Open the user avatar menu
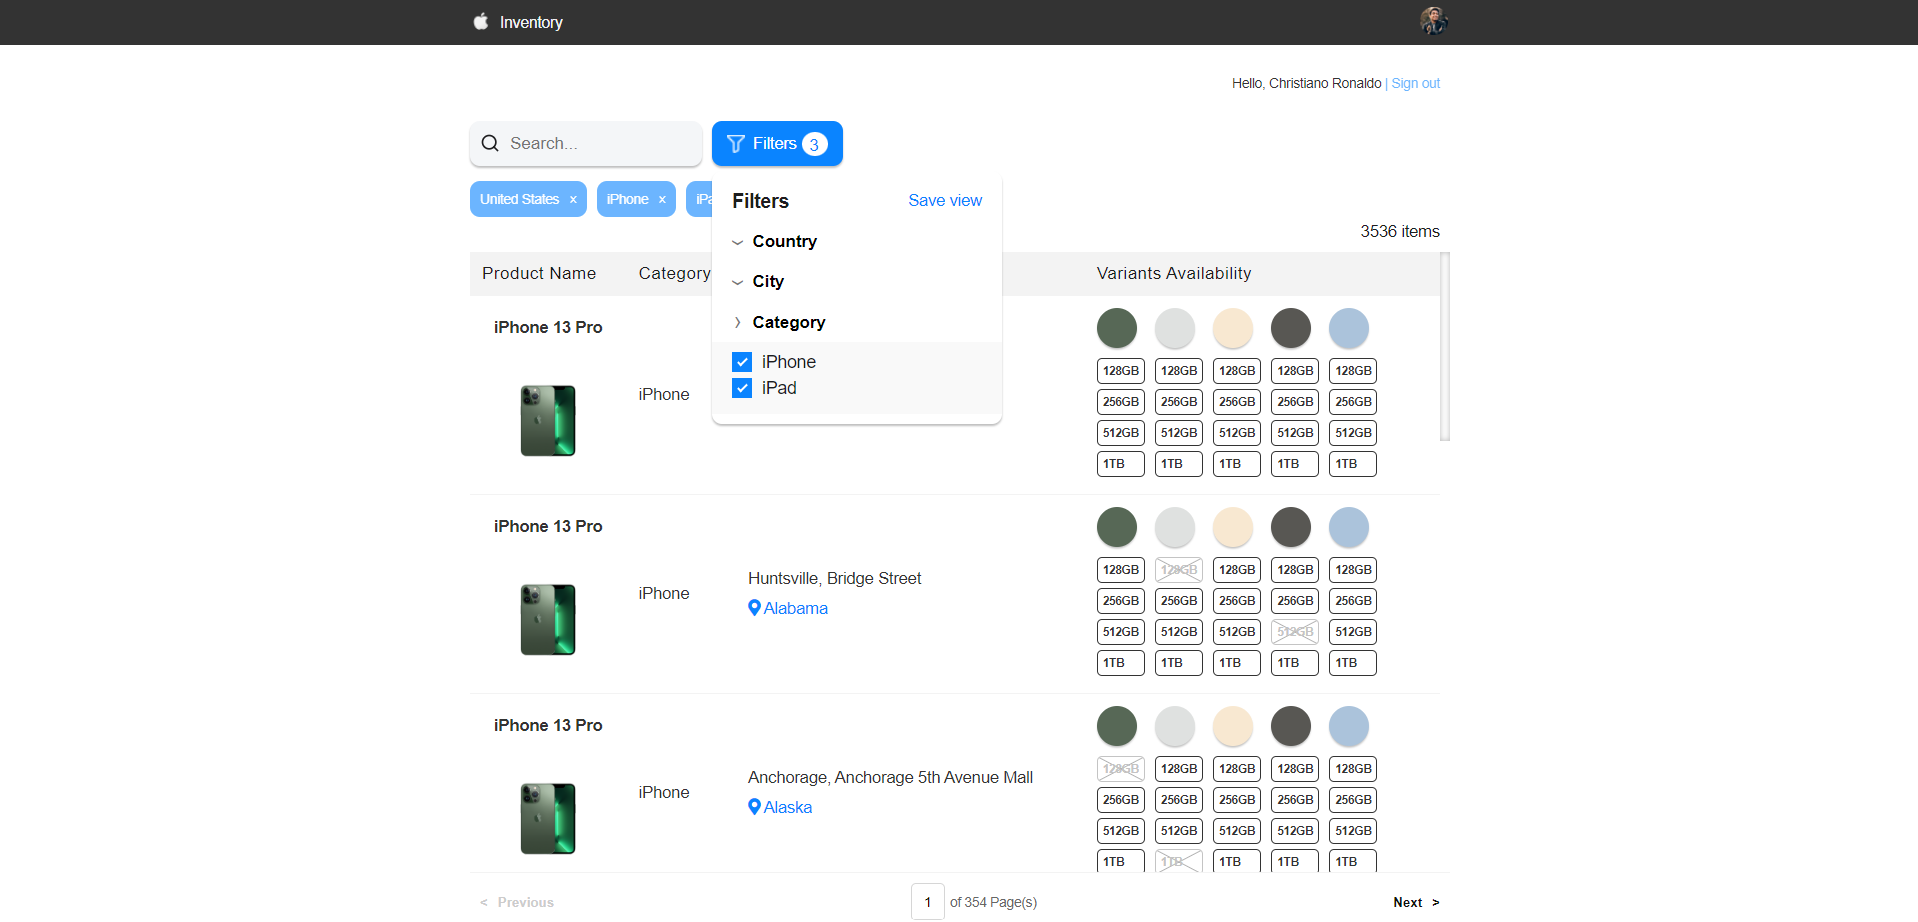Image resolution: width=1918 pixels, height=922 pixels. pos(1434,21)
